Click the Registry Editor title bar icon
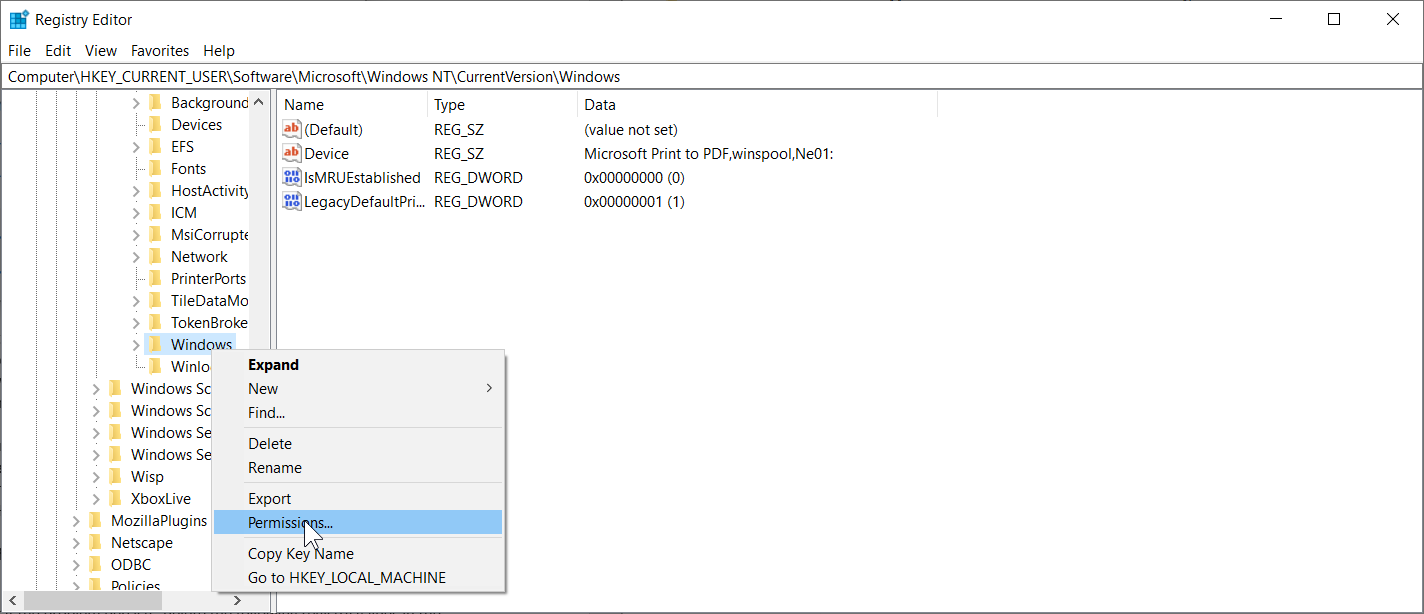 point(19,19)
